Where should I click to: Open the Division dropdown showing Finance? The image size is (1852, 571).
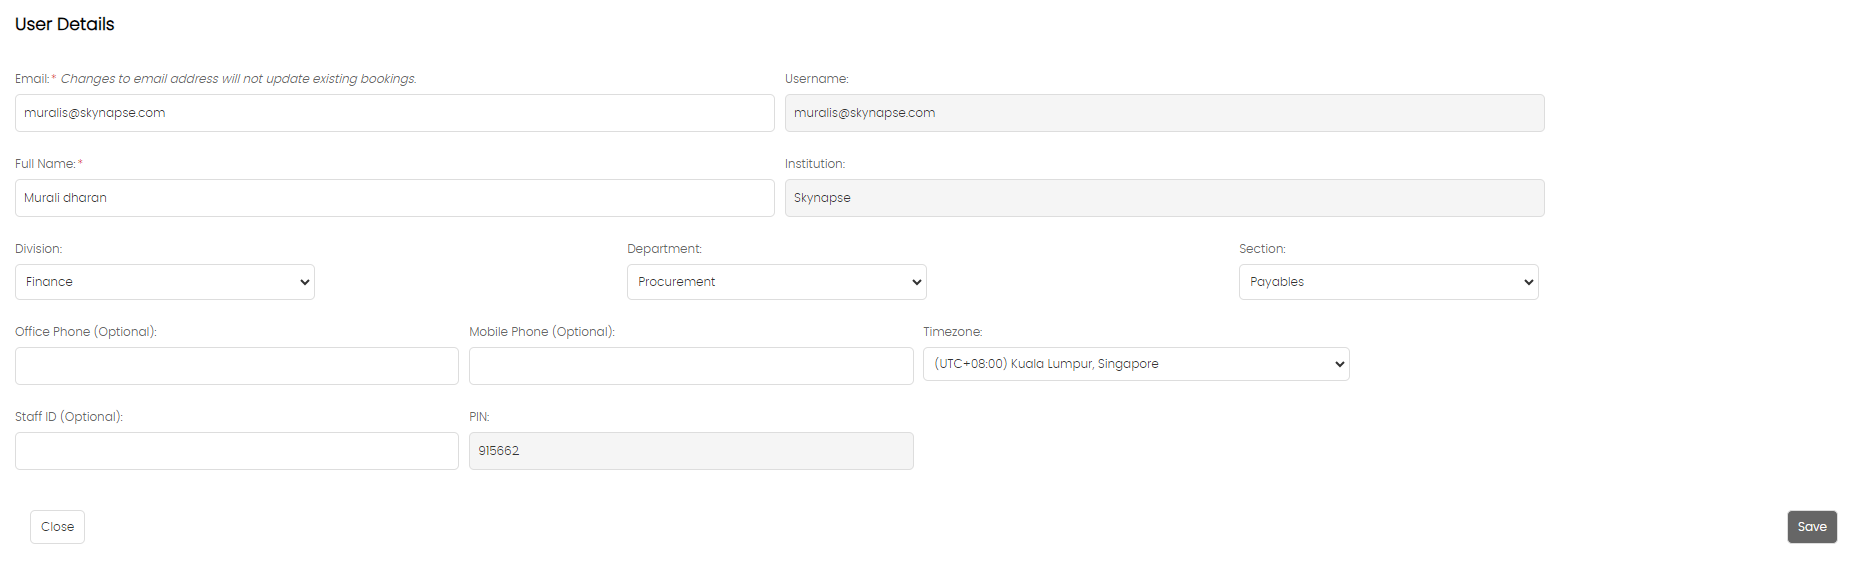click(165, 282)
